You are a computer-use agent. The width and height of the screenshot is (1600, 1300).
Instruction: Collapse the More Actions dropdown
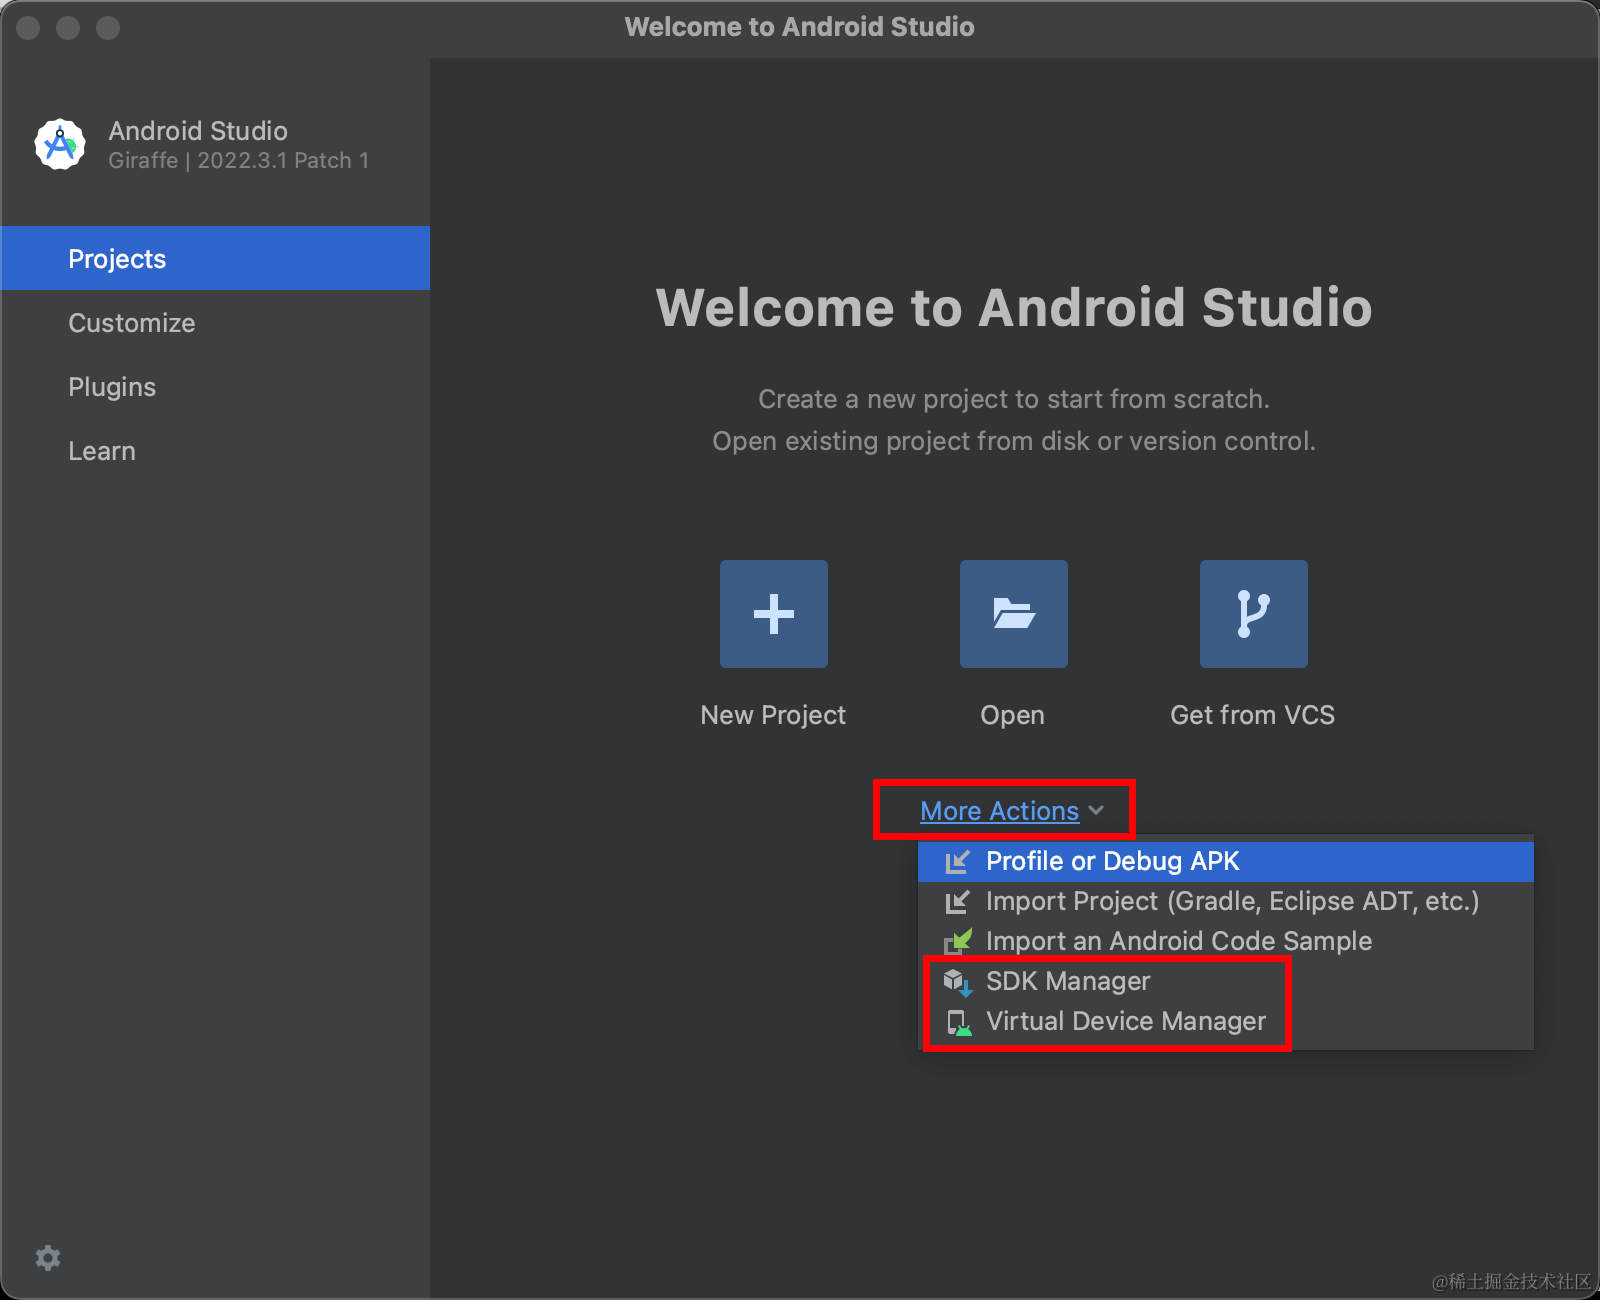(999, 810)
